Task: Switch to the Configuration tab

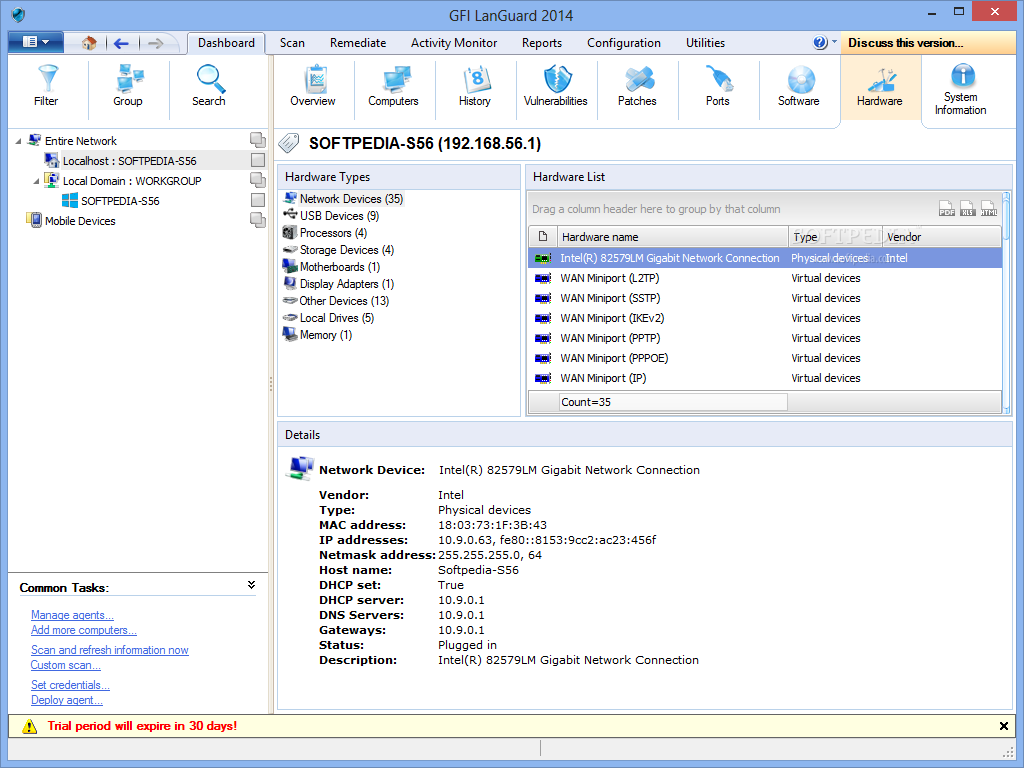Action: tap(624, 43)
